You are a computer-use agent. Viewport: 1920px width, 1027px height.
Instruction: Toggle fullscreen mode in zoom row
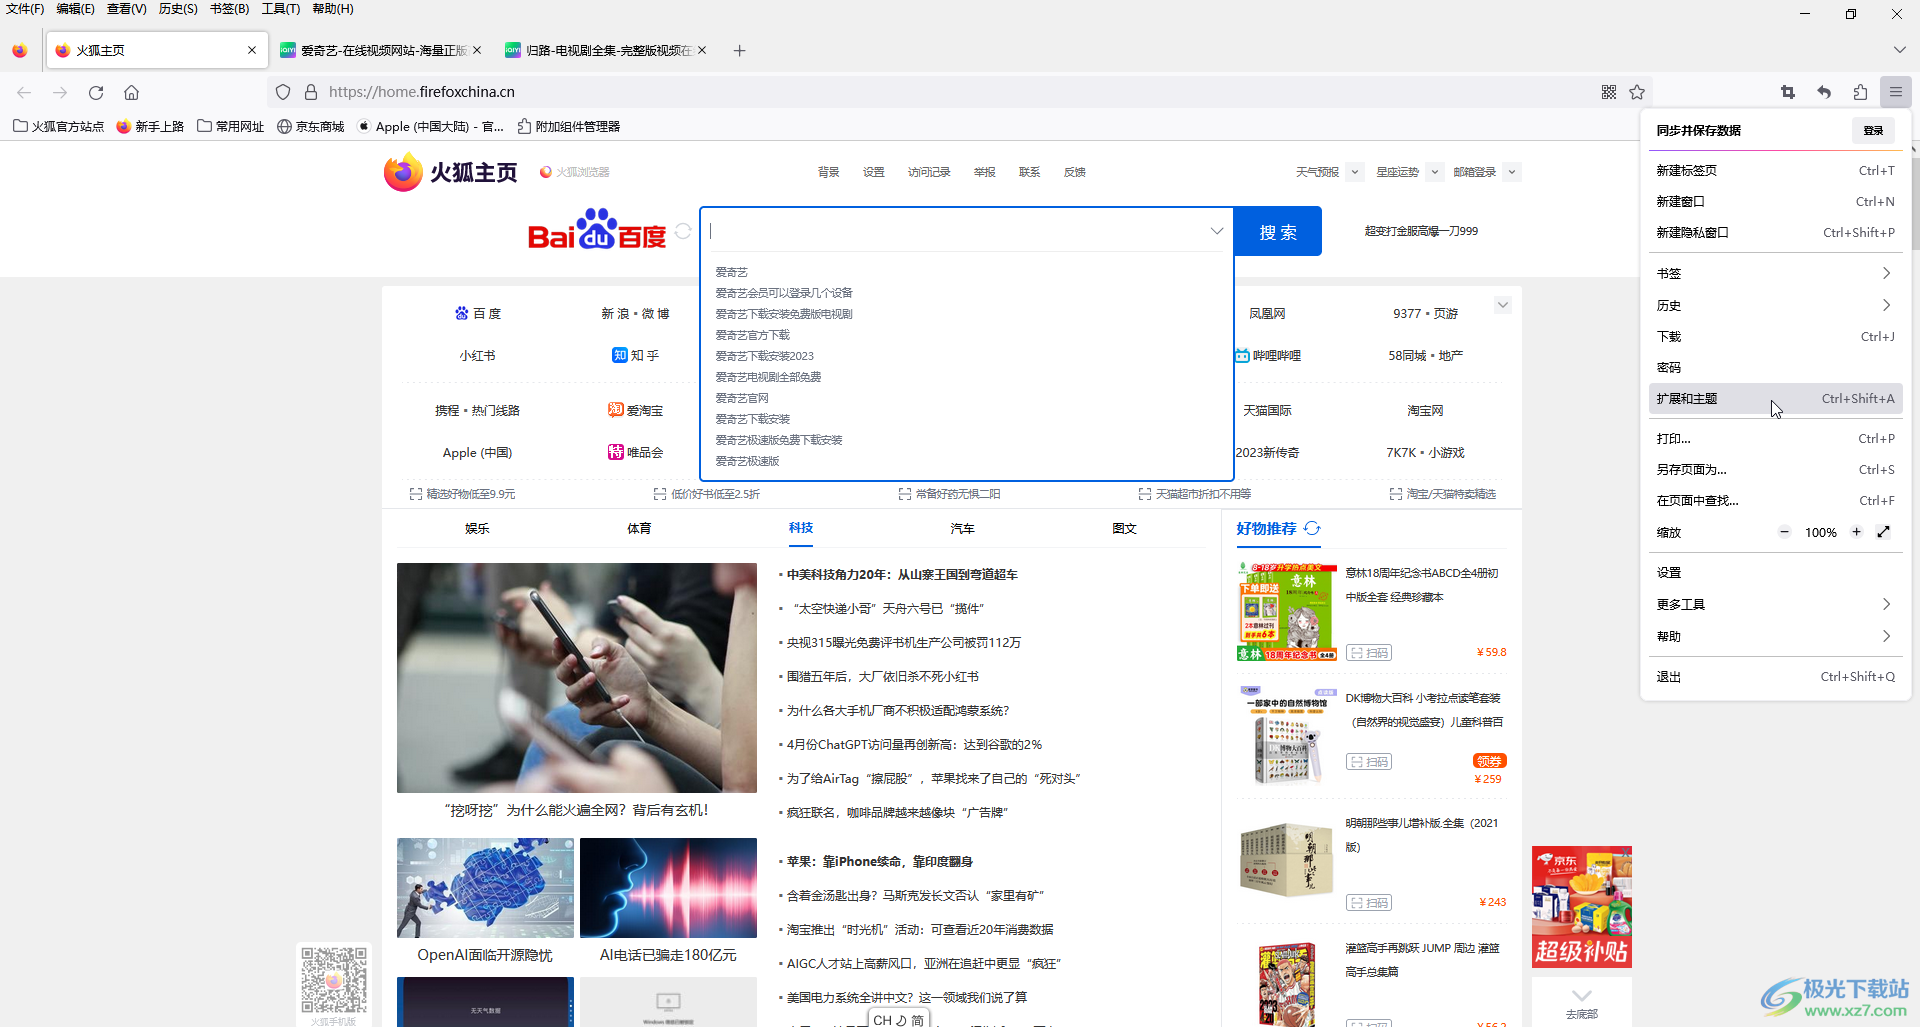point(1884,532)
